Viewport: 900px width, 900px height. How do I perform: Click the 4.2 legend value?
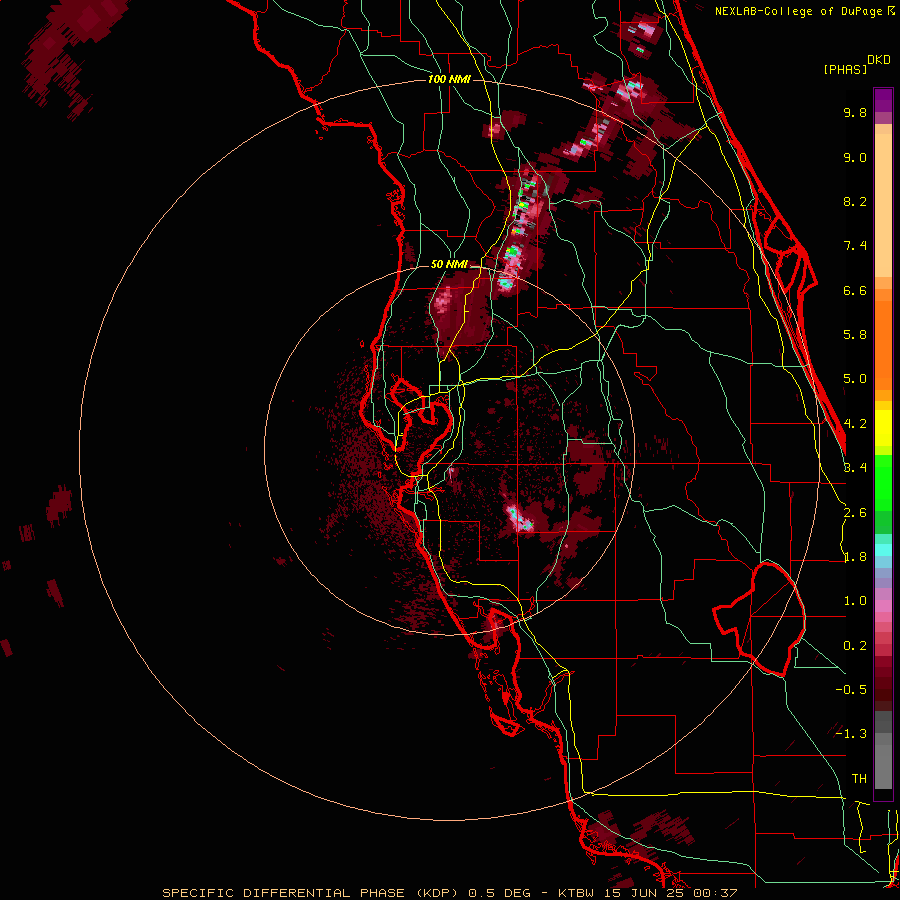(855, 424)
